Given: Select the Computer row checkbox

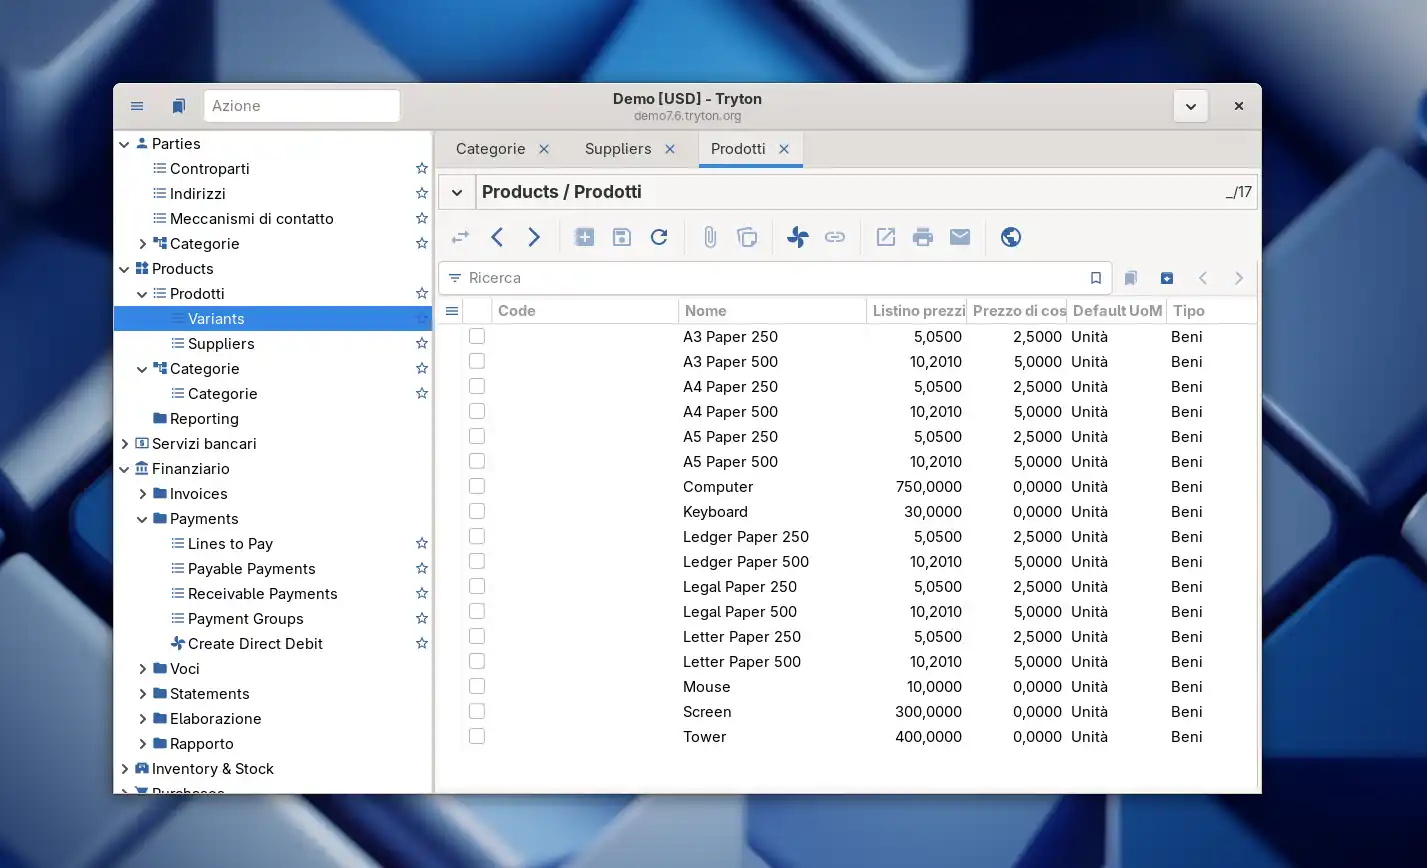Looking at the screenshot, I should pyautogui.click(x=477, y=487).
